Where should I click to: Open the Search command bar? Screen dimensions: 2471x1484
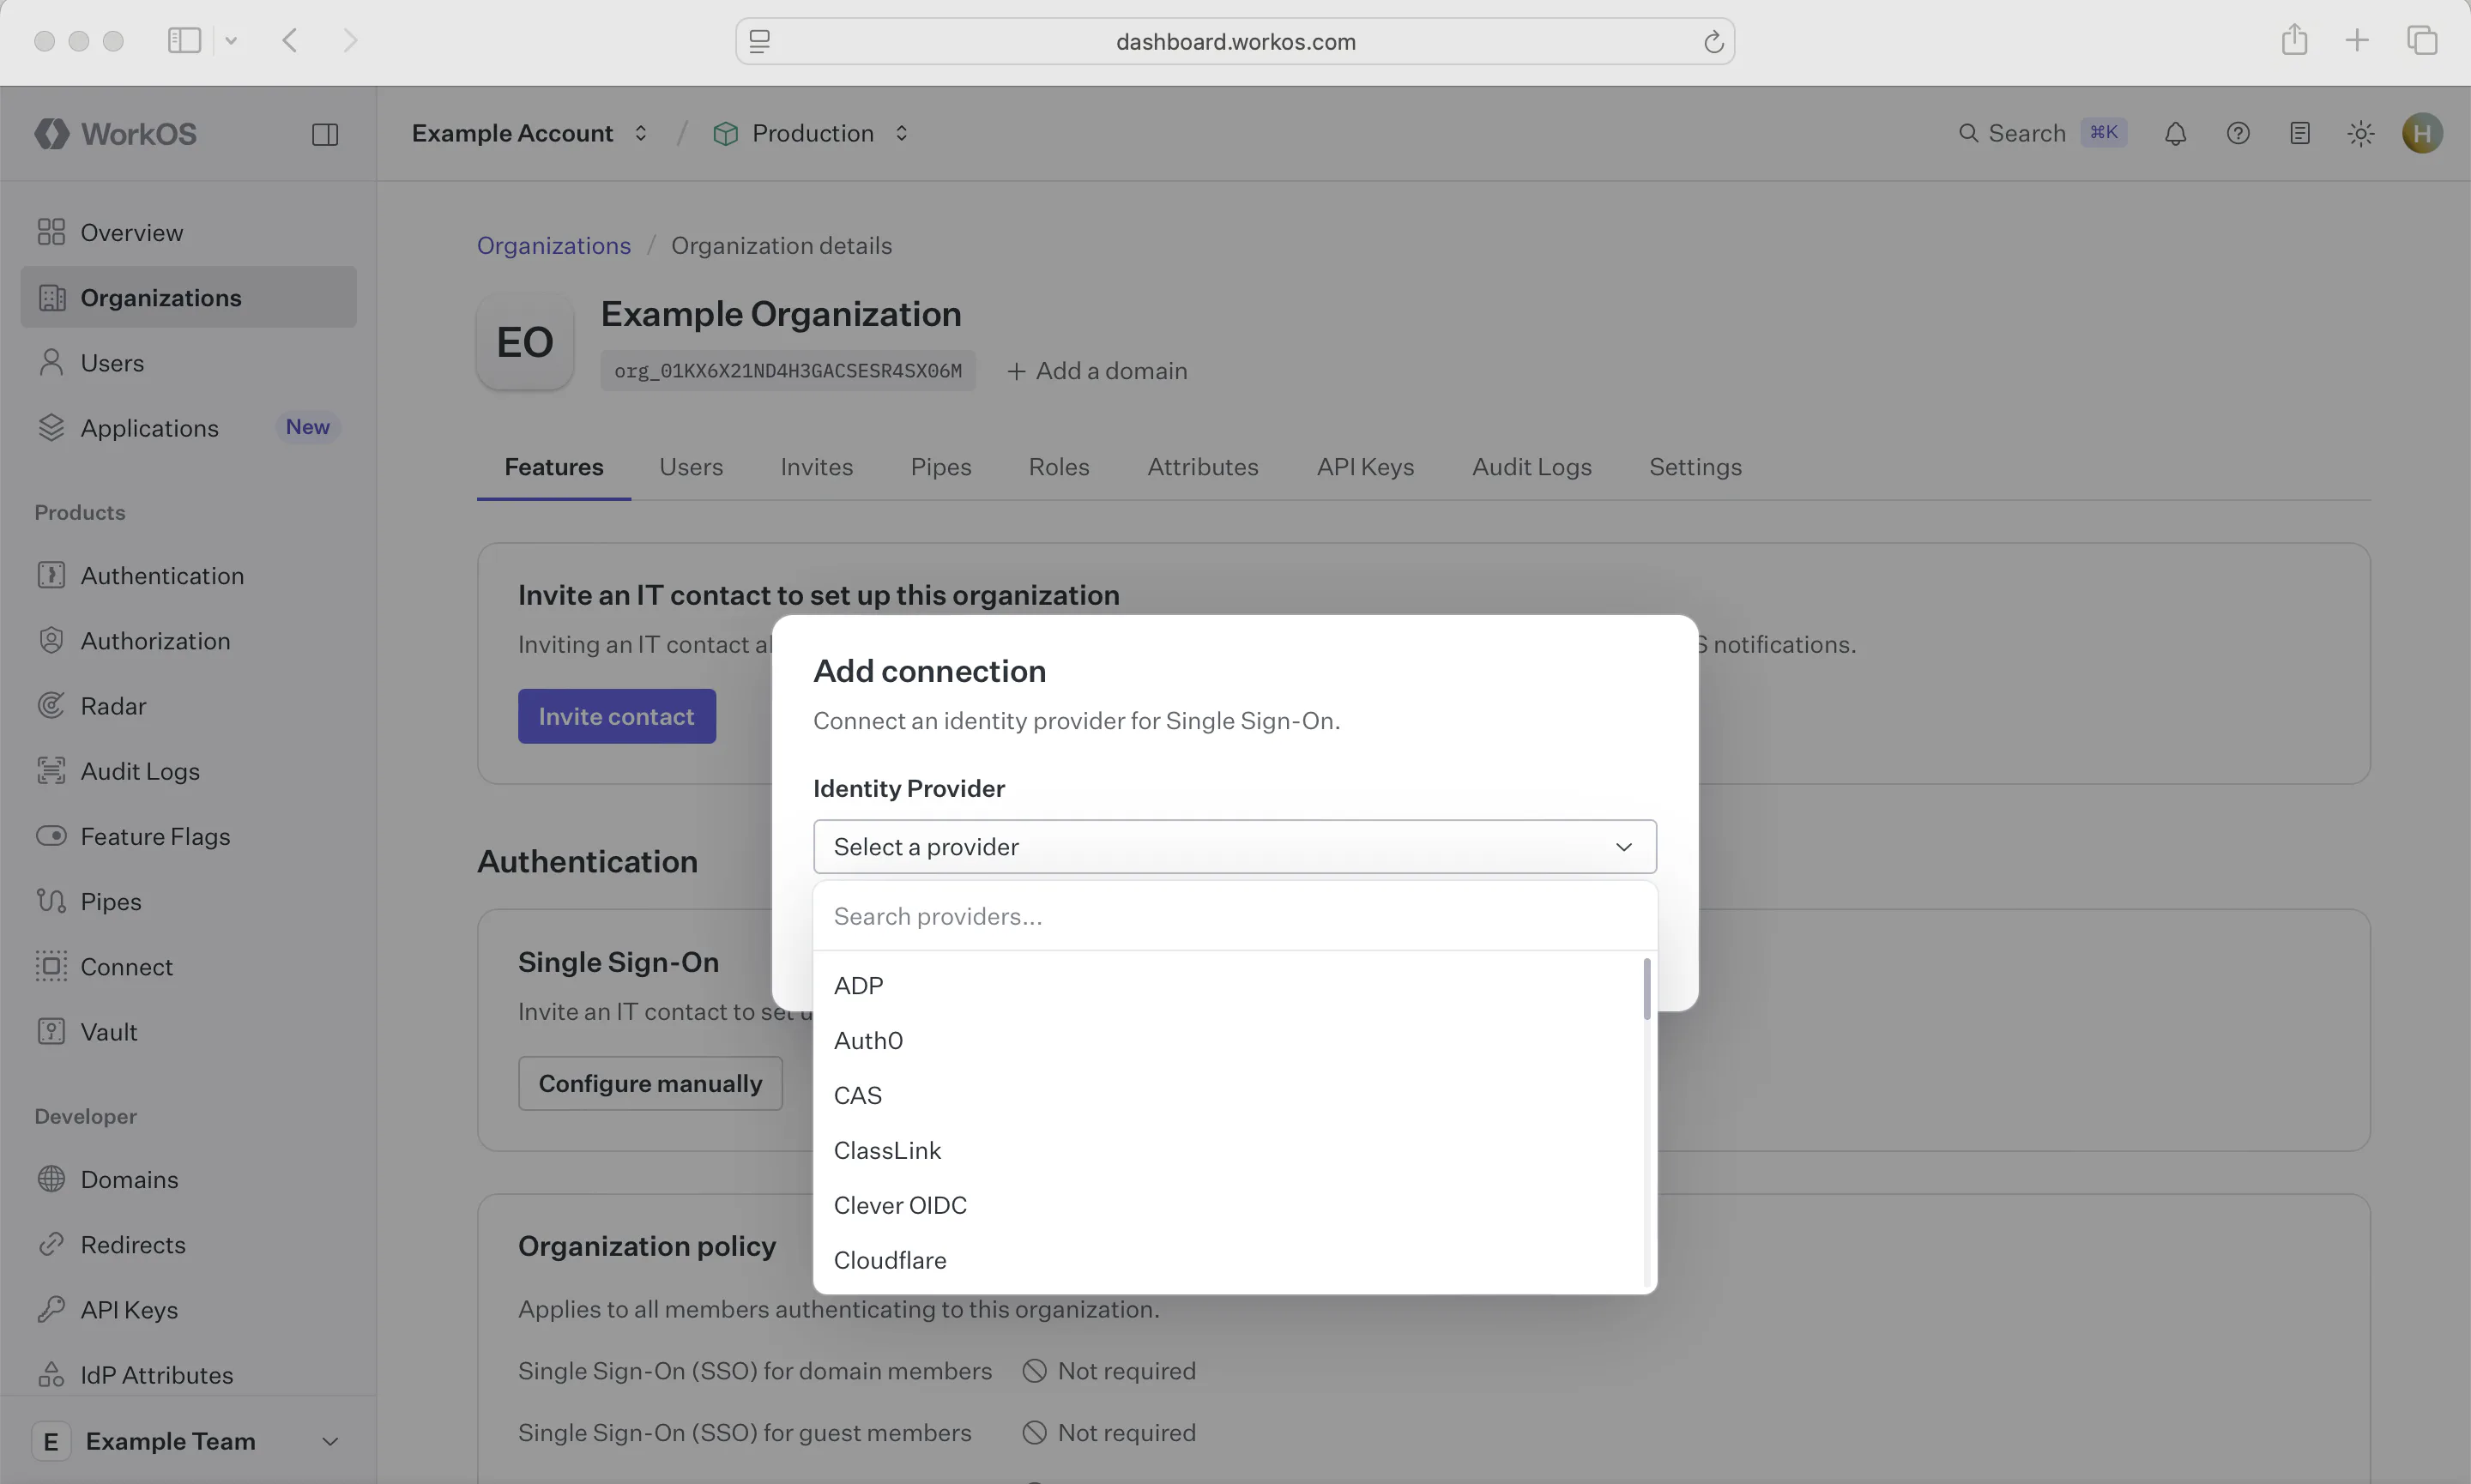coord(2042,133)
